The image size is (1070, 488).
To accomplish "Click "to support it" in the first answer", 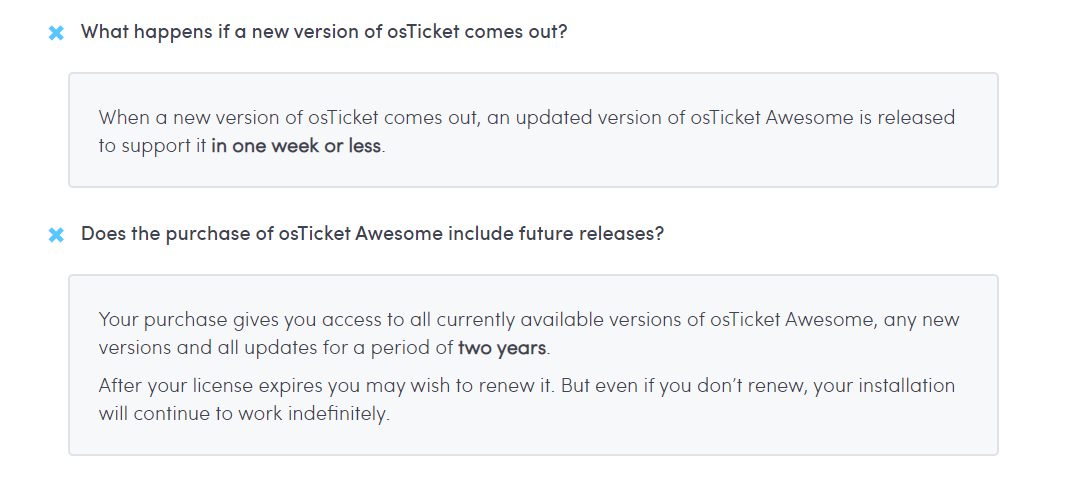I will (x=151, y=146).
